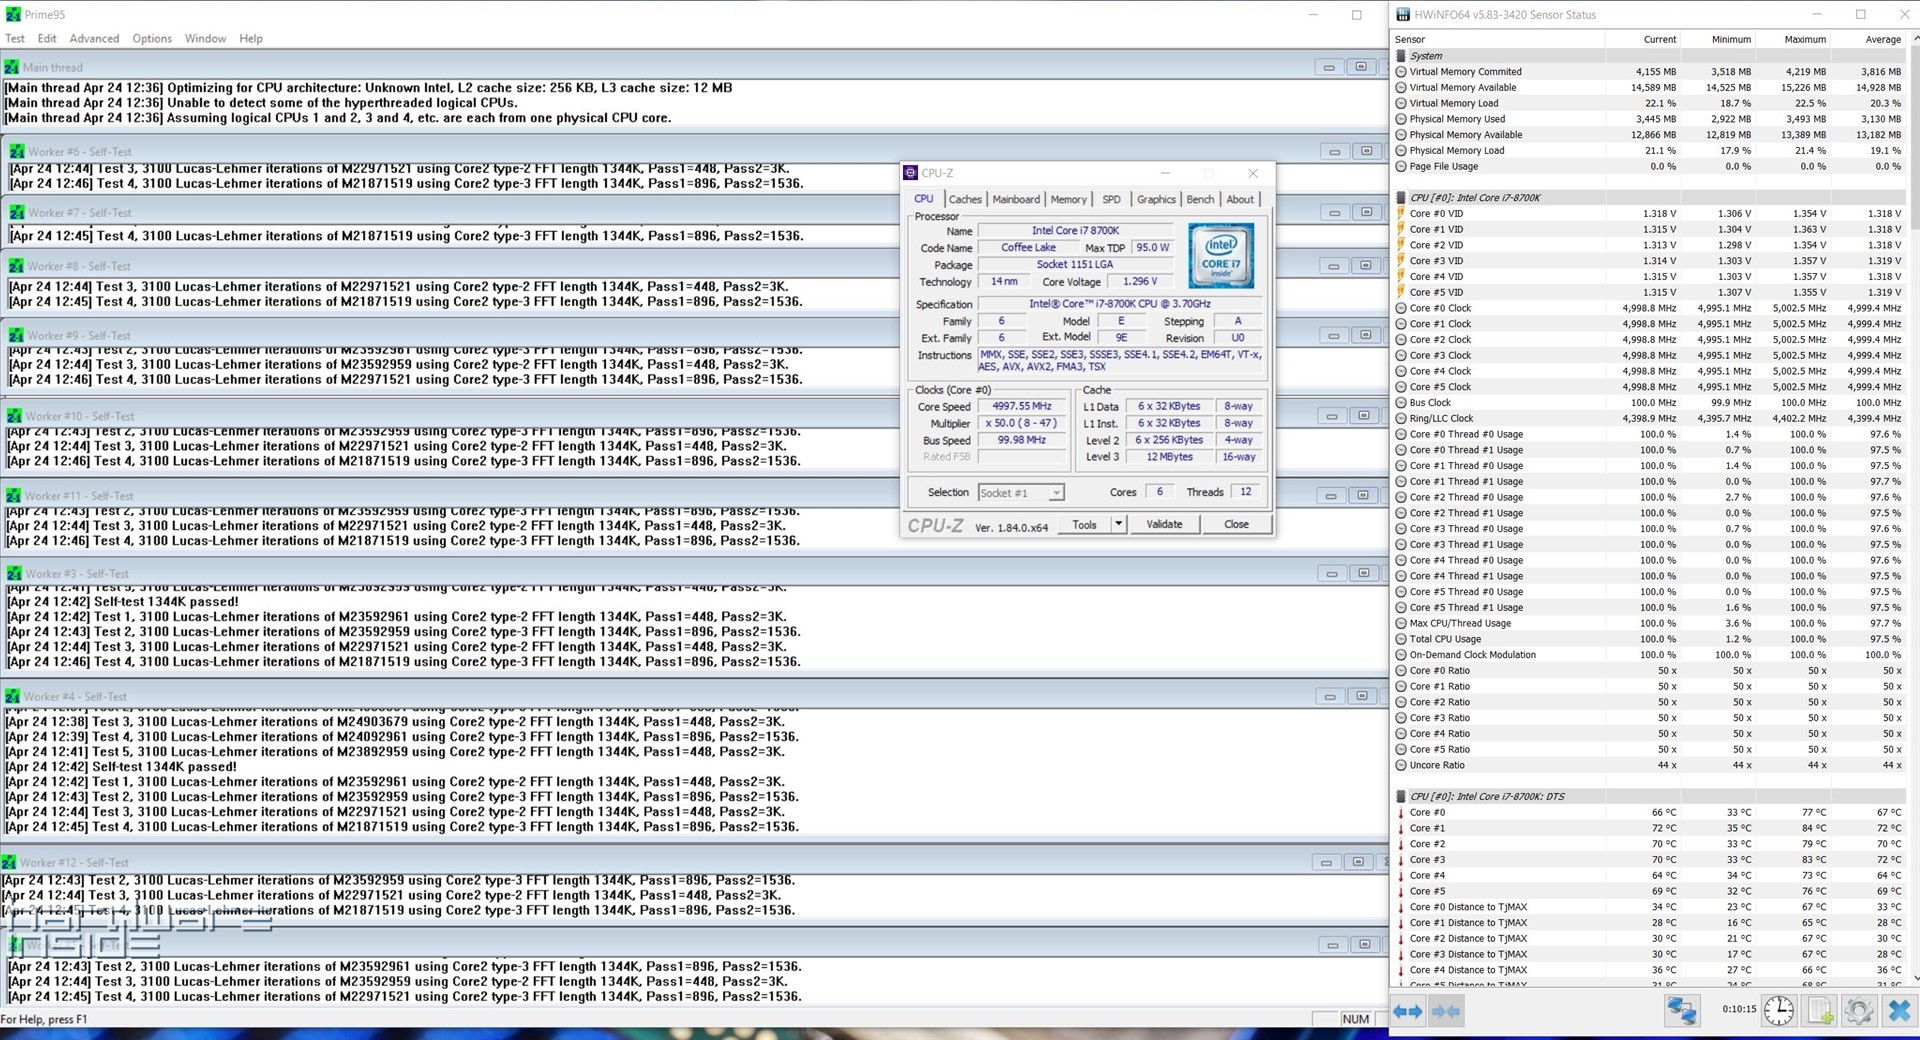Click the Prime95 icon in the title bar

pos(12,14)
